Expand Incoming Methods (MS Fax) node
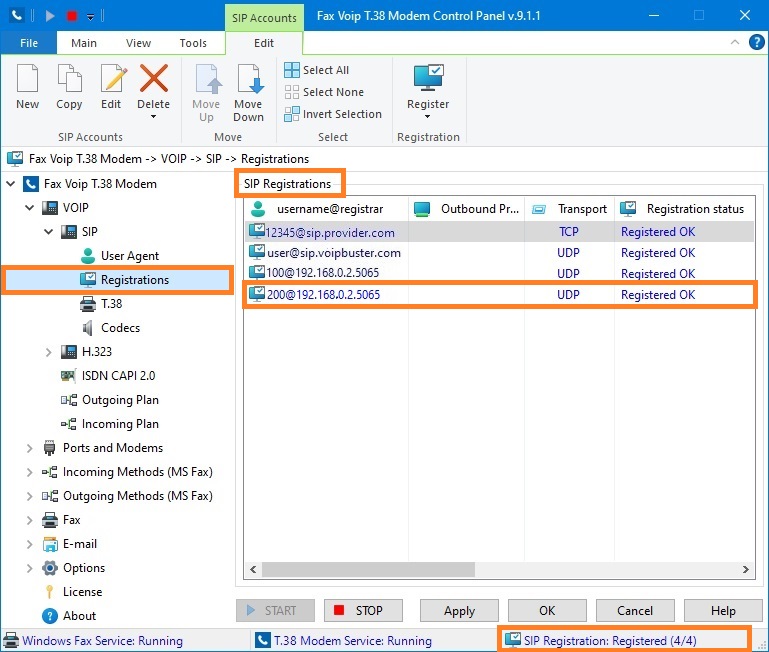Viewport: 769px width, 652px height. click(x=30, y=472)
